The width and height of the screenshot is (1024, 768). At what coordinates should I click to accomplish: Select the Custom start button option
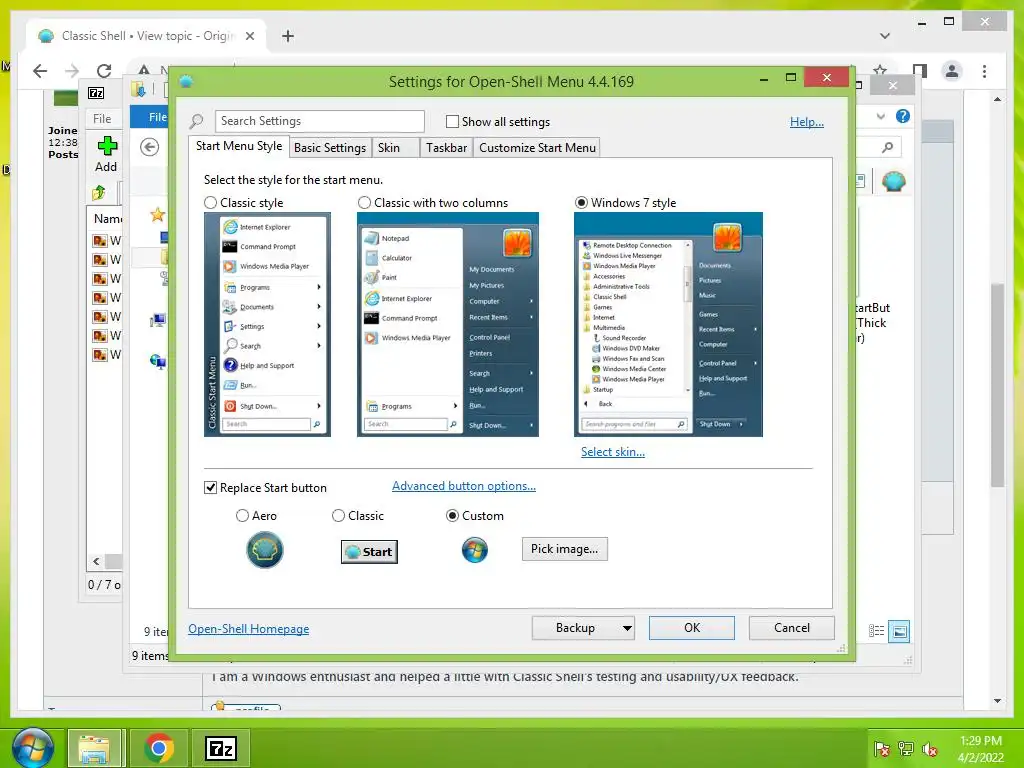pos(452,516)
